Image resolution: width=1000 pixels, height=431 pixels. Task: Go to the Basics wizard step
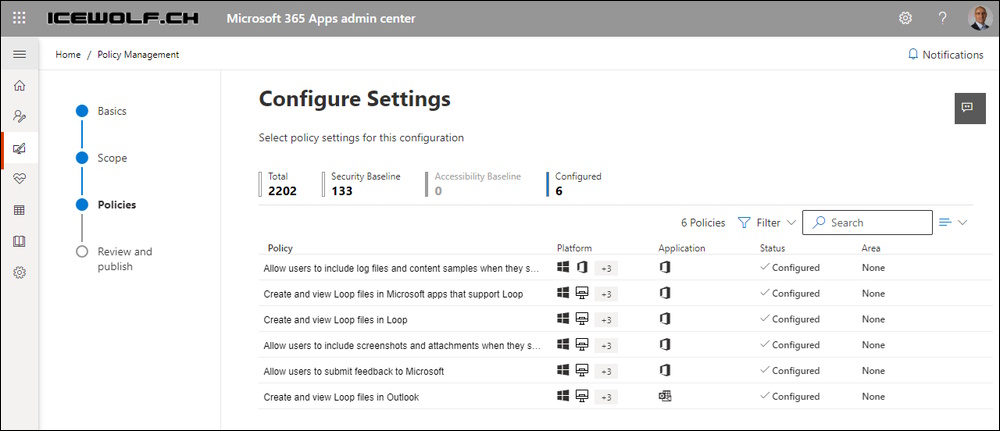pyautogui.click(x=101, y=111)
